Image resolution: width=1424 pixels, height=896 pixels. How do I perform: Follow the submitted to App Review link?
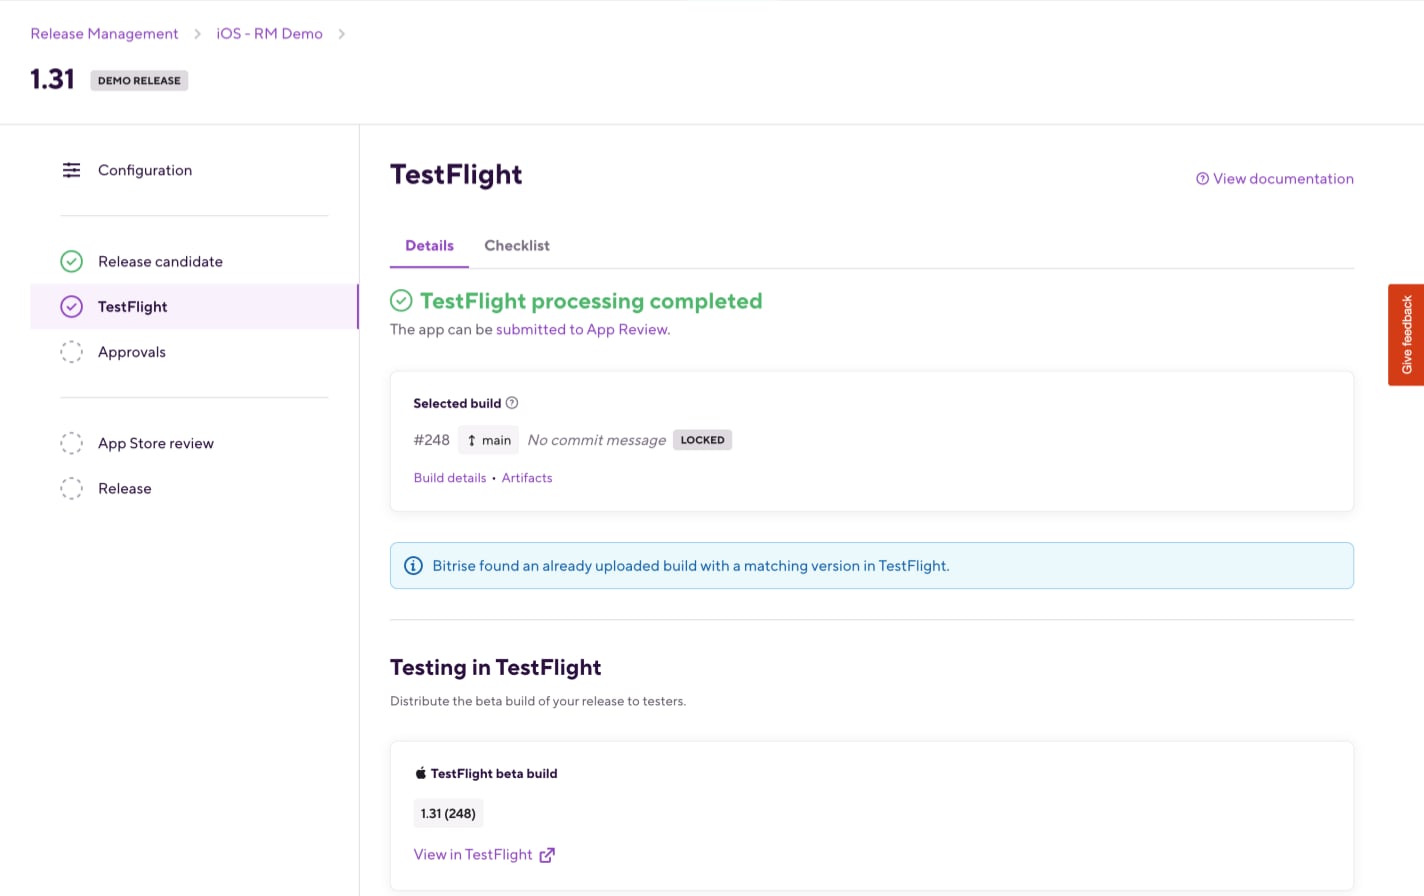click(582, 330)
